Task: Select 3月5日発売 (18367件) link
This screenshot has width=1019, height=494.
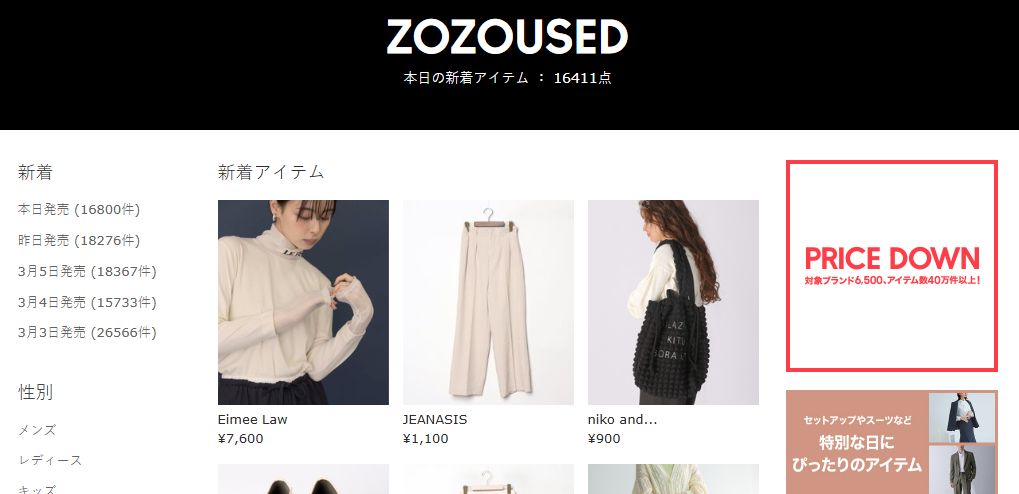Action: click(x=87, y=271)
